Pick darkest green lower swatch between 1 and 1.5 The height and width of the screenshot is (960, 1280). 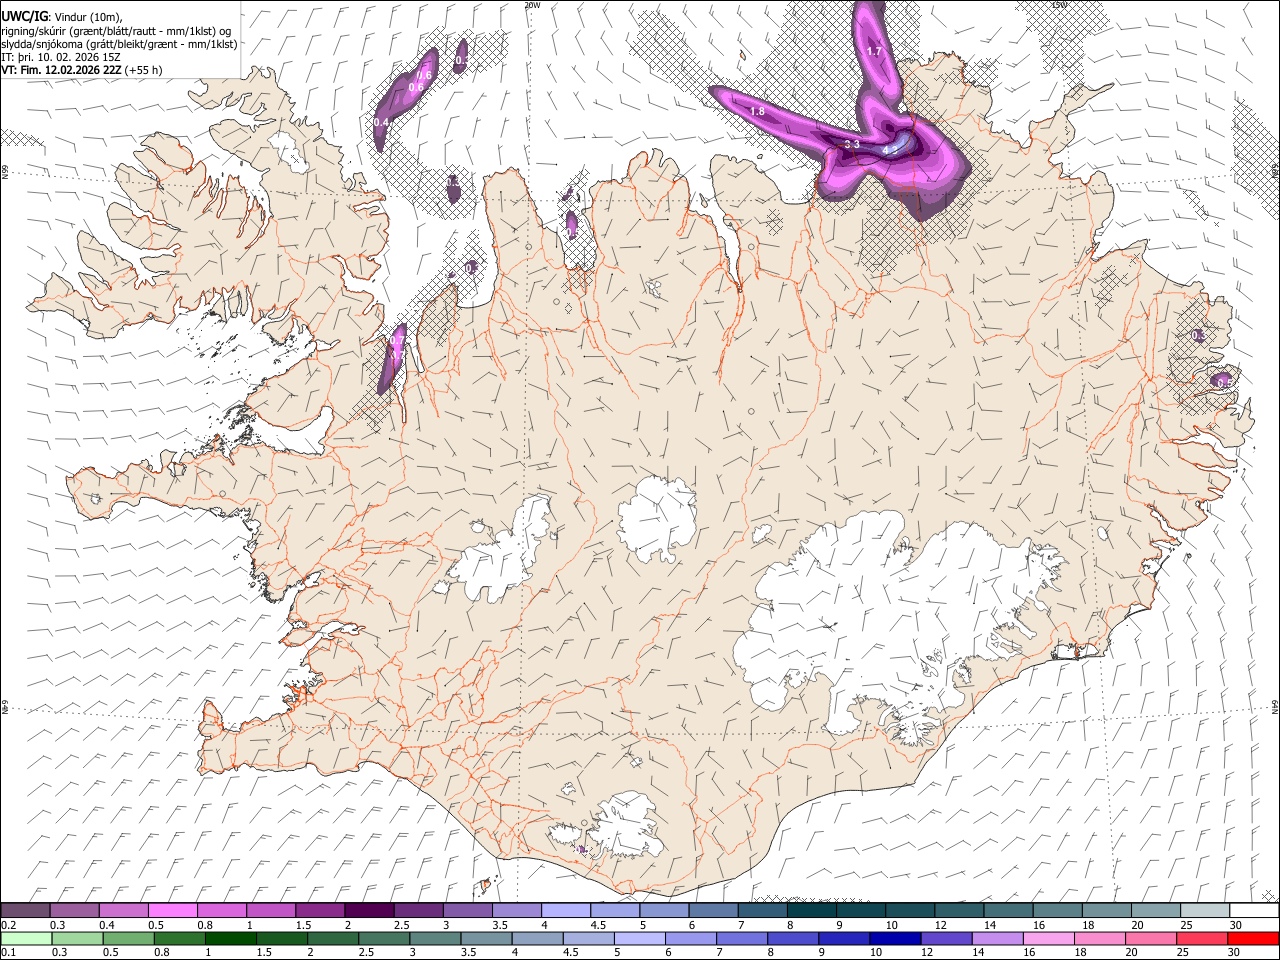(231, 939)
